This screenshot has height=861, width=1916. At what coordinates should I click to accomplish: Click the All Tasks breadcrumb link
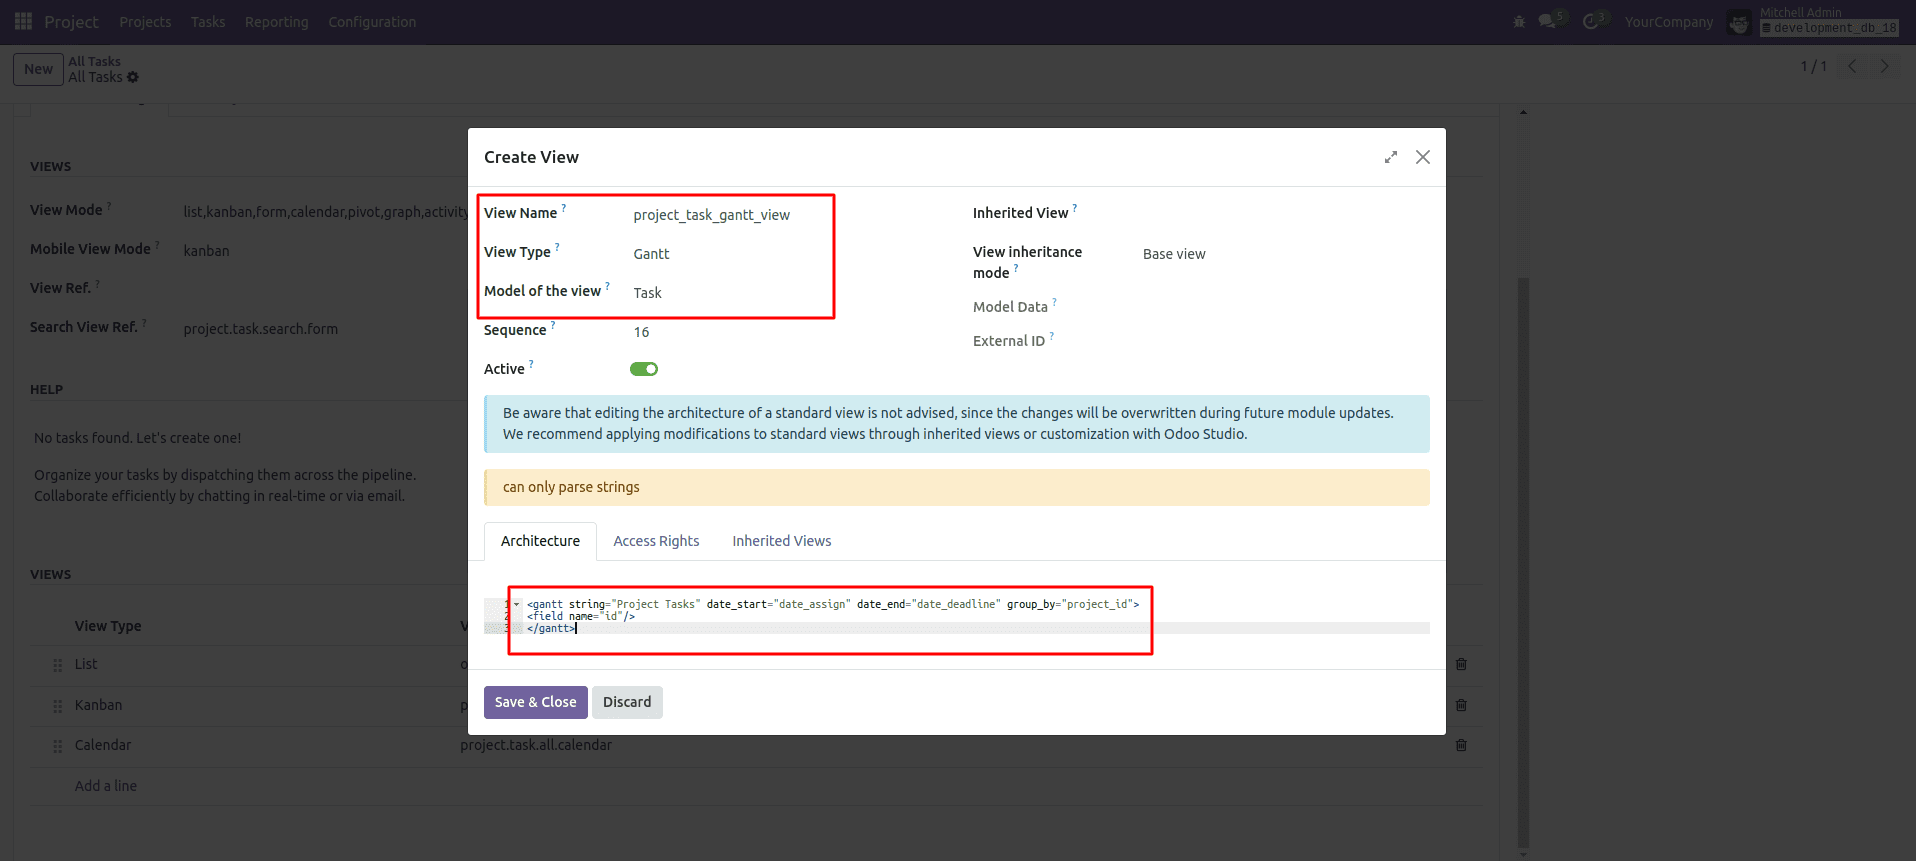tap(94, 61)
